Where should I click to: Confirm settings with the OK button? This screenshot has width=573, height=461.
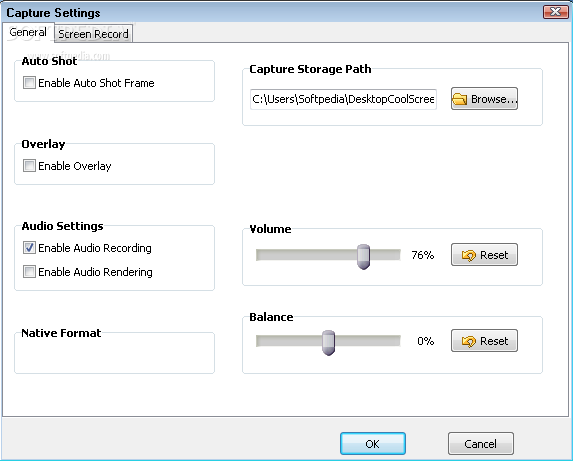pos(373,444)
